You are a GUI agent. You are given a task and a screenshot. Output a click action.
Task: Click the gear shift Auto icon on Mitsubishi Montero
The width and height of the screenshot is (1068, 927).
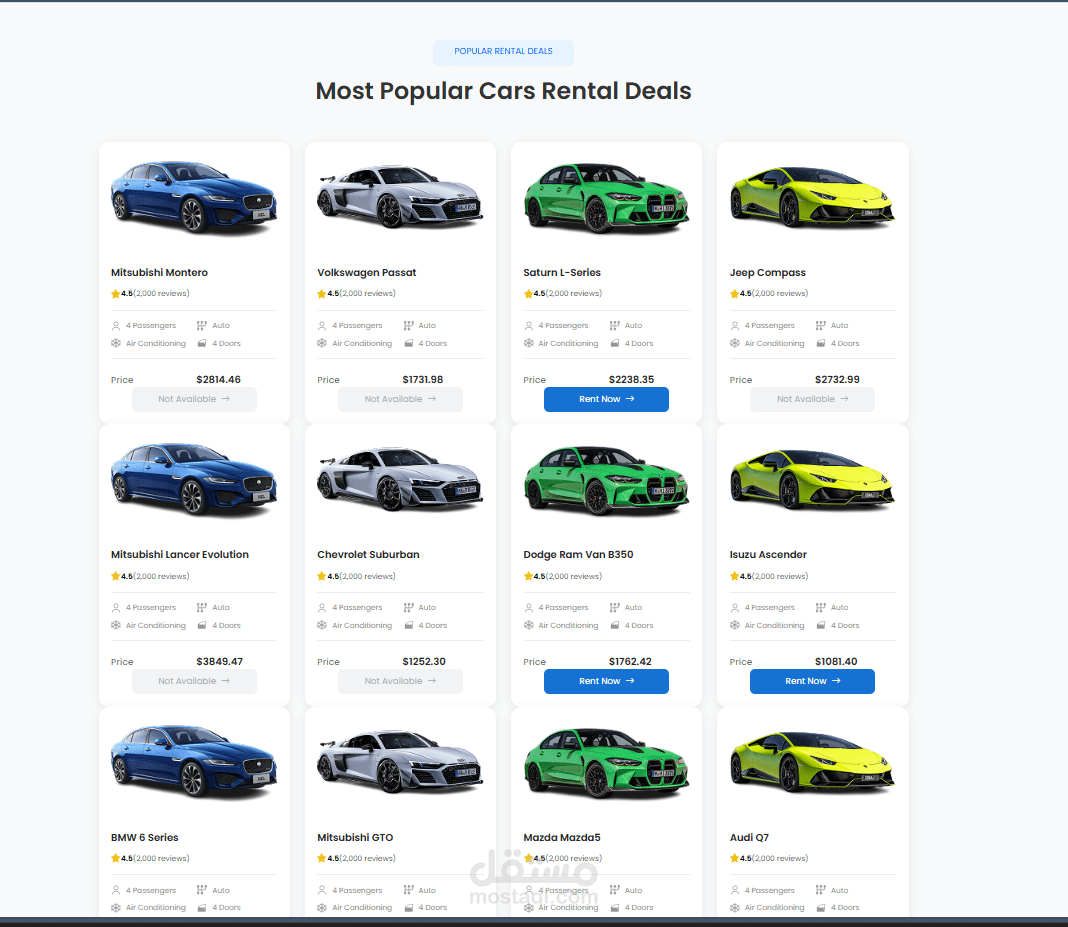click(202, 326)
